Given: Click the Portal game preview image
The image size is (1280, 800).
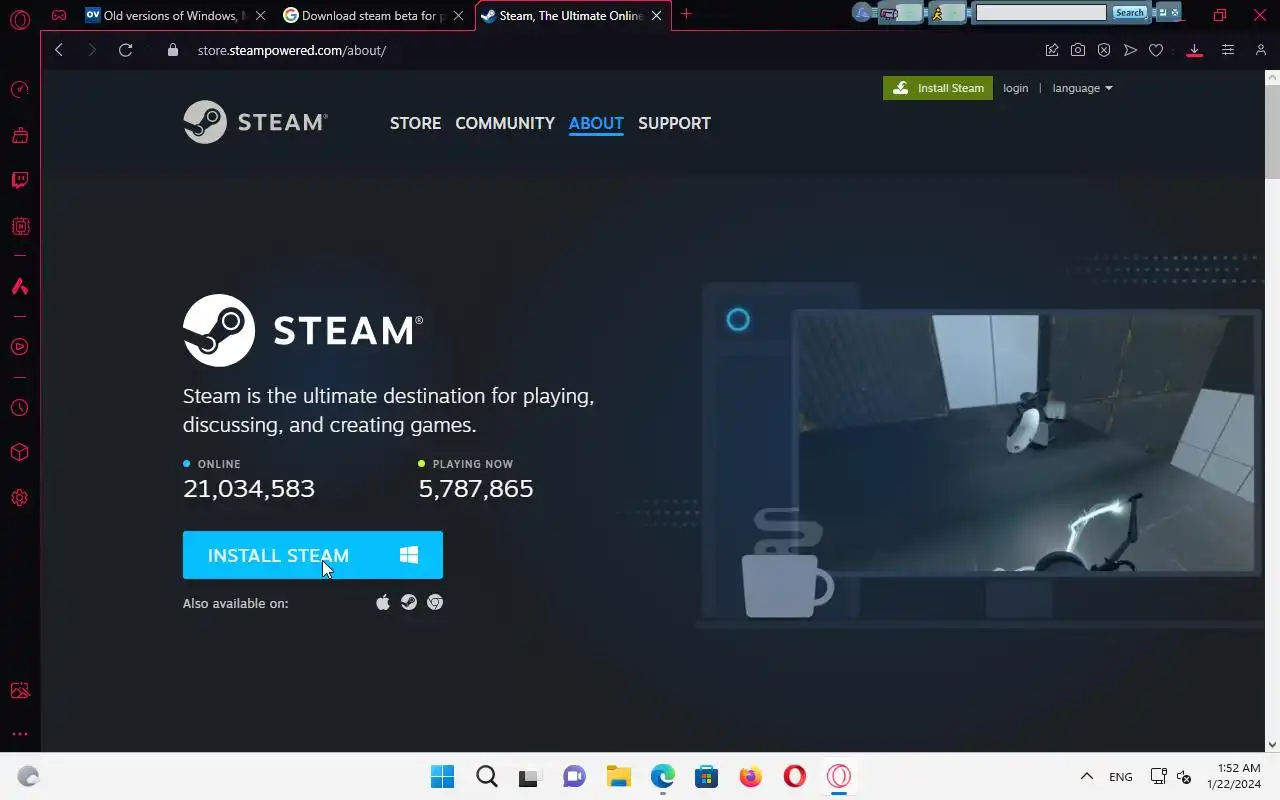Looking at the screenshot, I should 1026,443.
